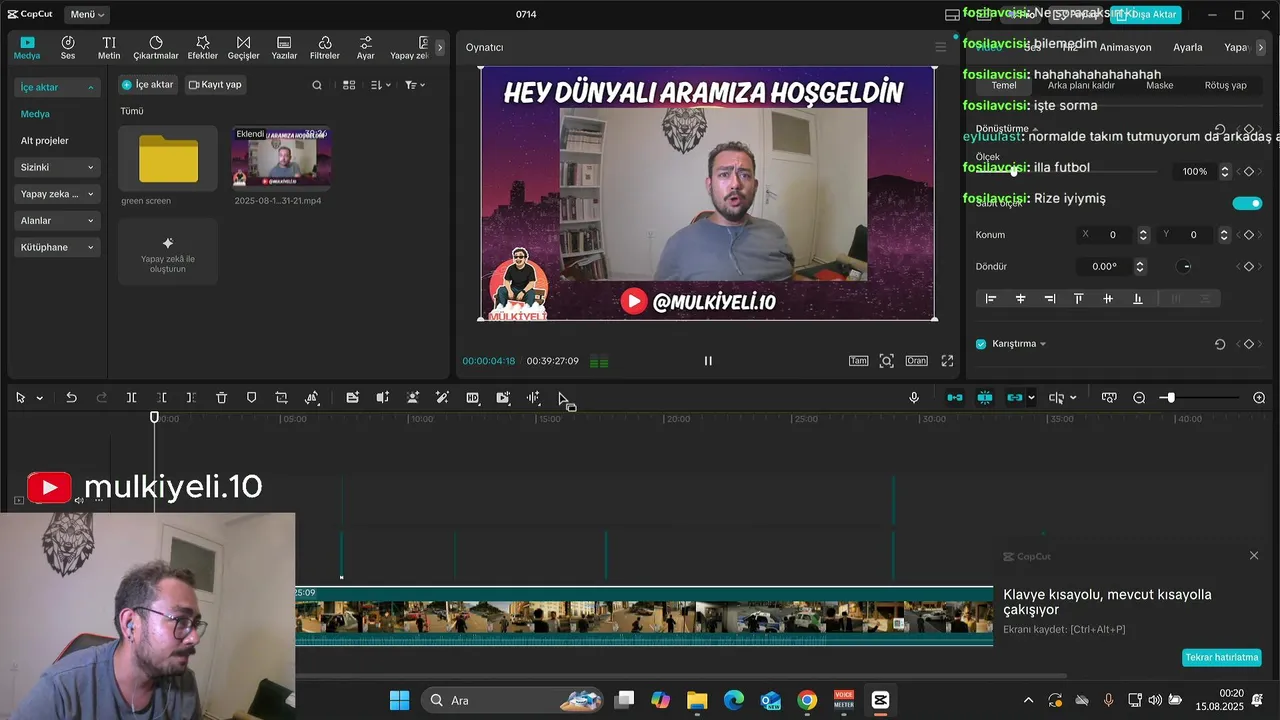
Task: Expand the Yapay zeka sidebar section
Action: [x=57, y=194]
